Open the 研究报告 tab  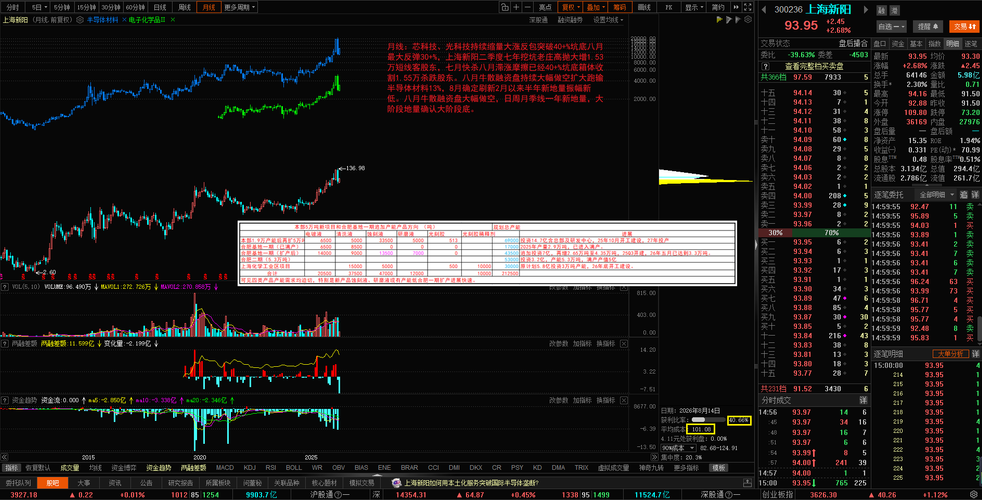[178, 483]
